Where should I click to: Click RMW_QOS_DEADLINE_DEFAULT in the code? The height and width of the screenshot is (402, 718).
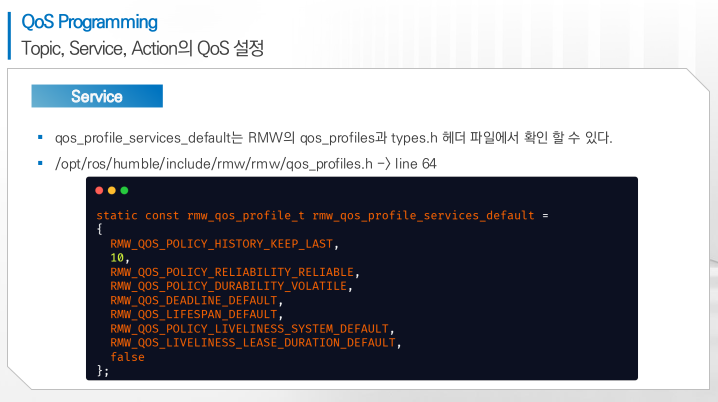pos(193,300)
